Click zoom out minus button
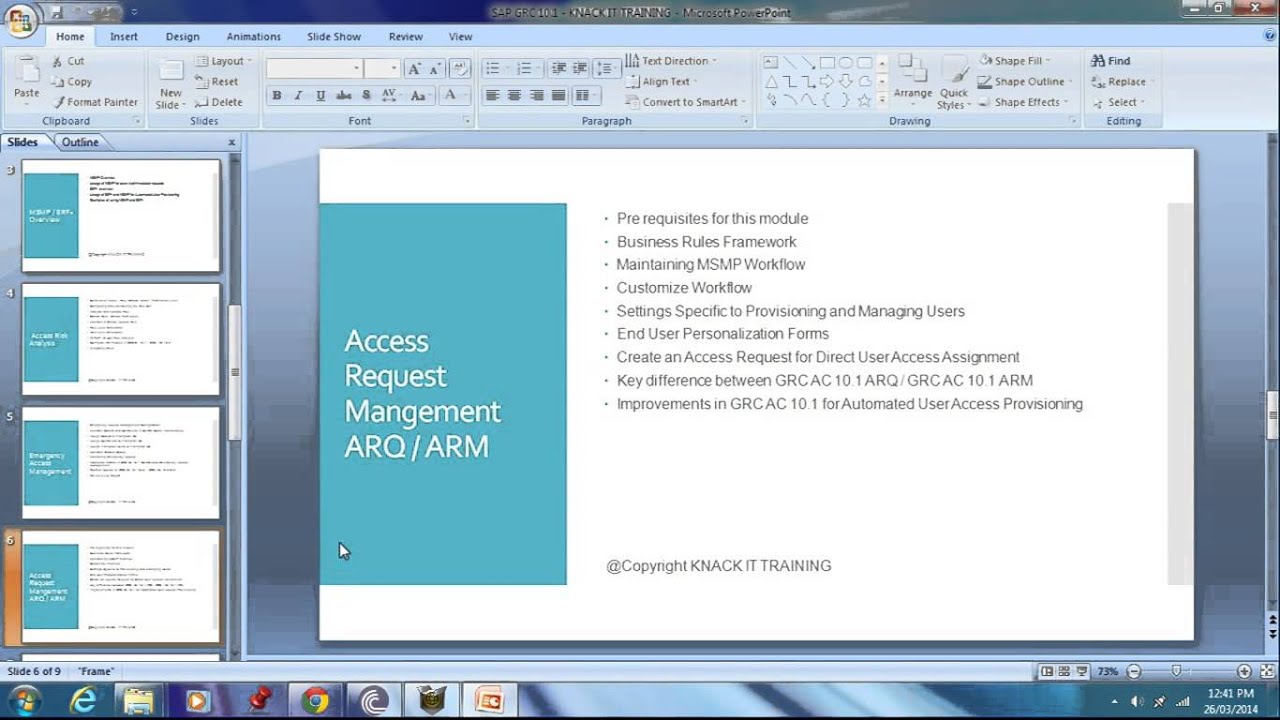The width and height of the screenshot is (1280, 720). [x=1133, y=672]
